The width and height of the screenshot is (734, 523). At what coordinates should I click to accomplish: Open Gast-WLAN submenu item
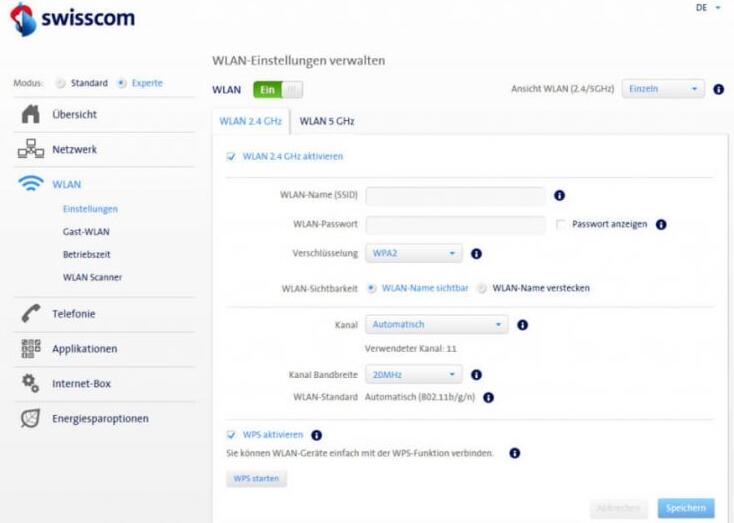[86, 231]
